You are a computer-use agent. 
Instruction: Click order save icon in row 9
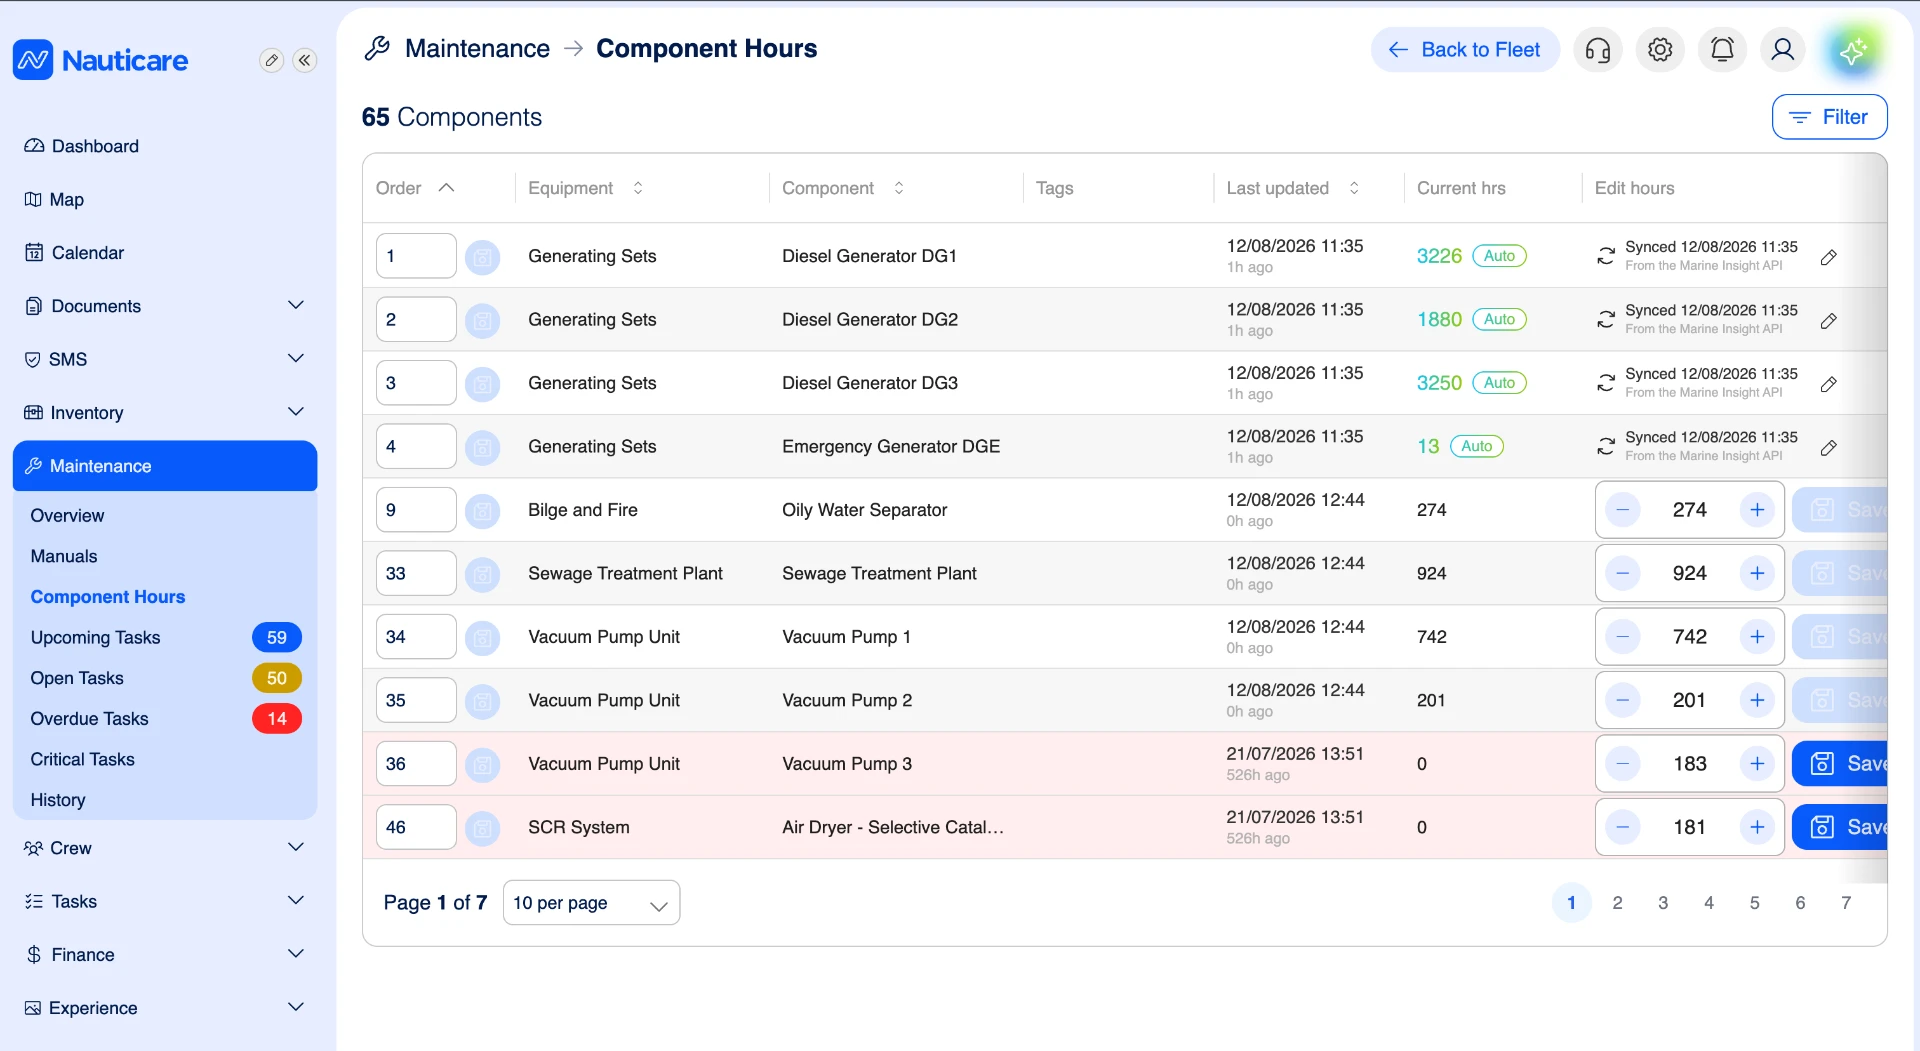482,510
